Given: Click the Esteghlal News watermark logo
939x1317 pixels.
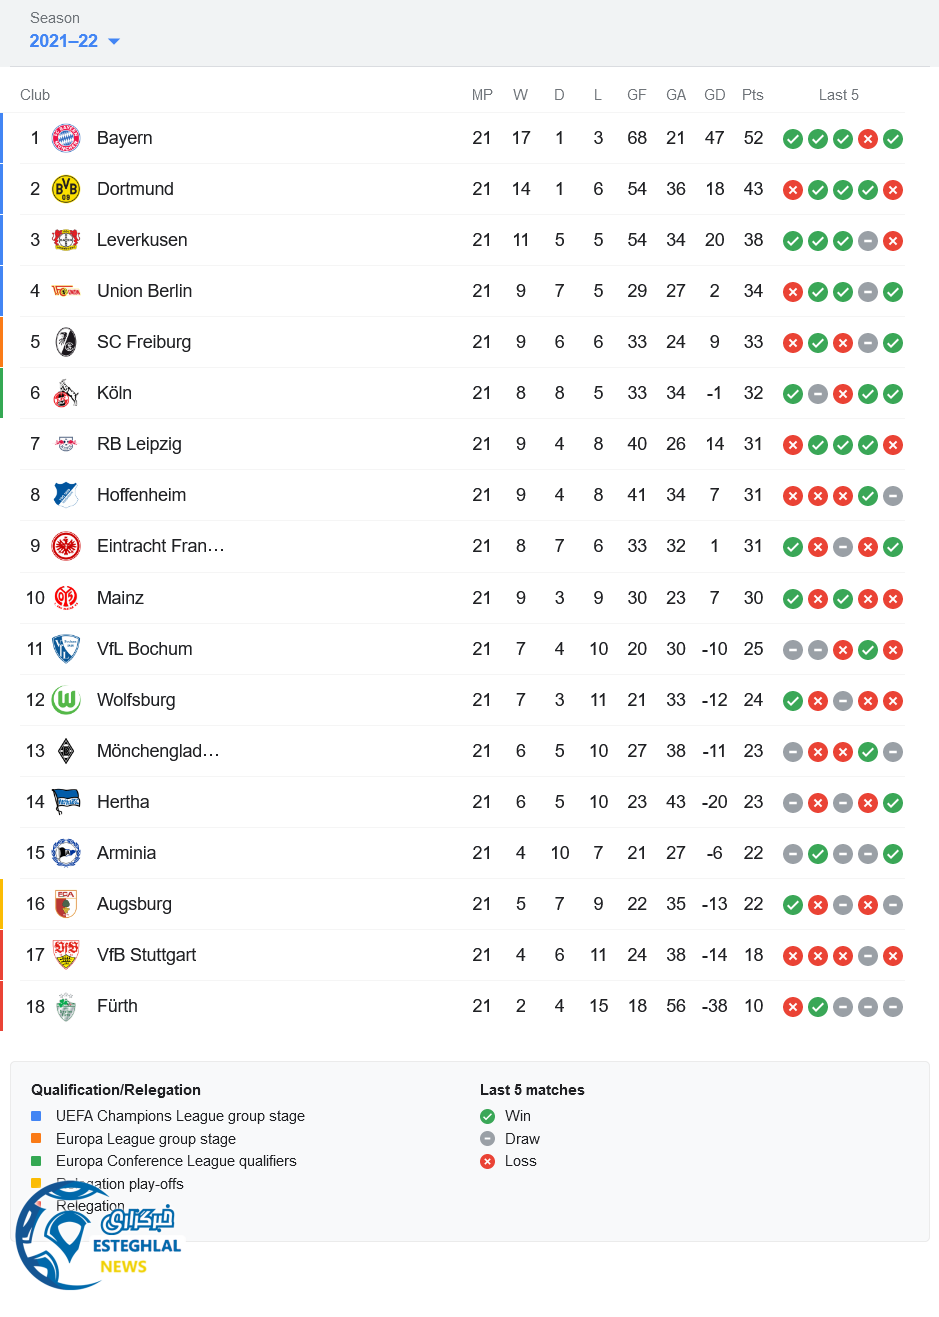Looking at the screenshot, I should pos(98,1238).
